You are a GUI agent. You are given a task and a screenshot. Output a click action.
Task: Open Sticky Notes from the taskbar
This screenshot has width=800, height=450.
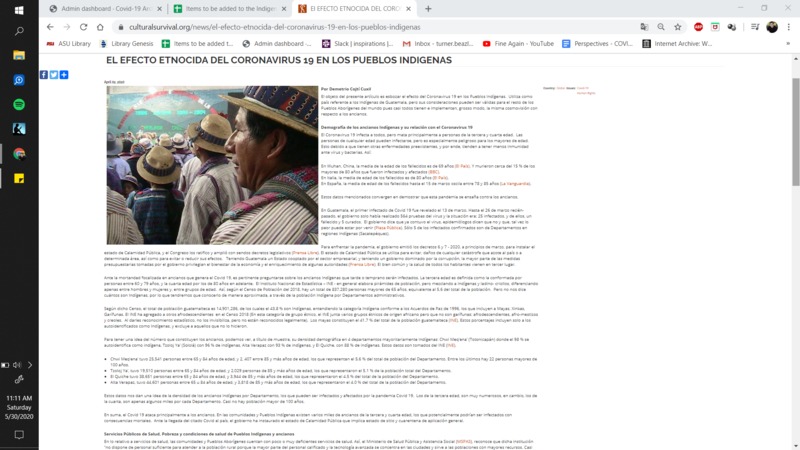19,178
